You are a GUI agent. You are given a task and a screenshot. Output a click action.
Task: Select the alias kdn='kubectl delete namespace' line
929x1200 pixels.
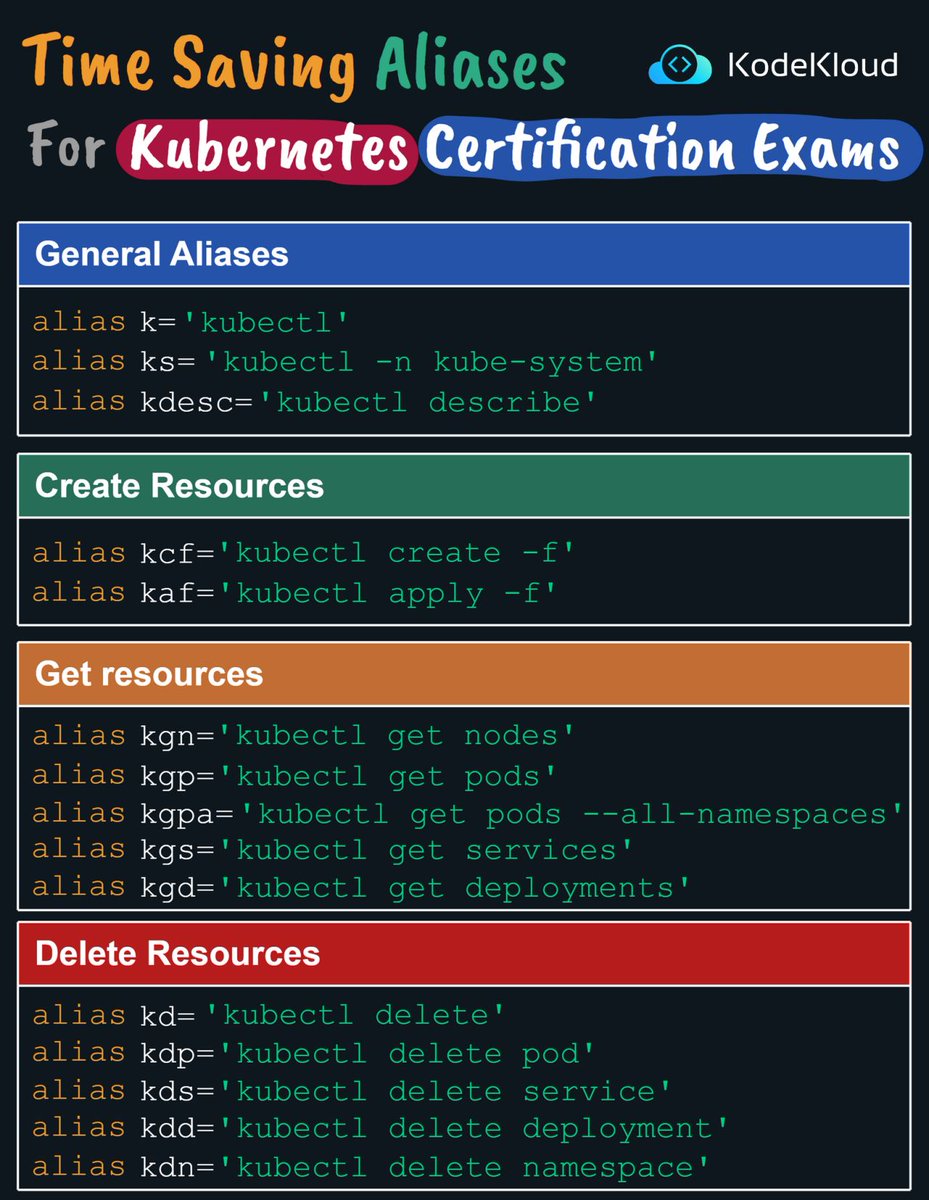[371, 1167]
